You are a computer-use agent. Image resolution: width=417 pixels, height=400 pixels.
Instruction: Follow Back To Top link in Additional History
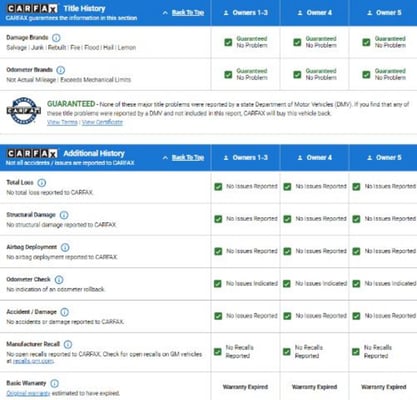(188, 158)
